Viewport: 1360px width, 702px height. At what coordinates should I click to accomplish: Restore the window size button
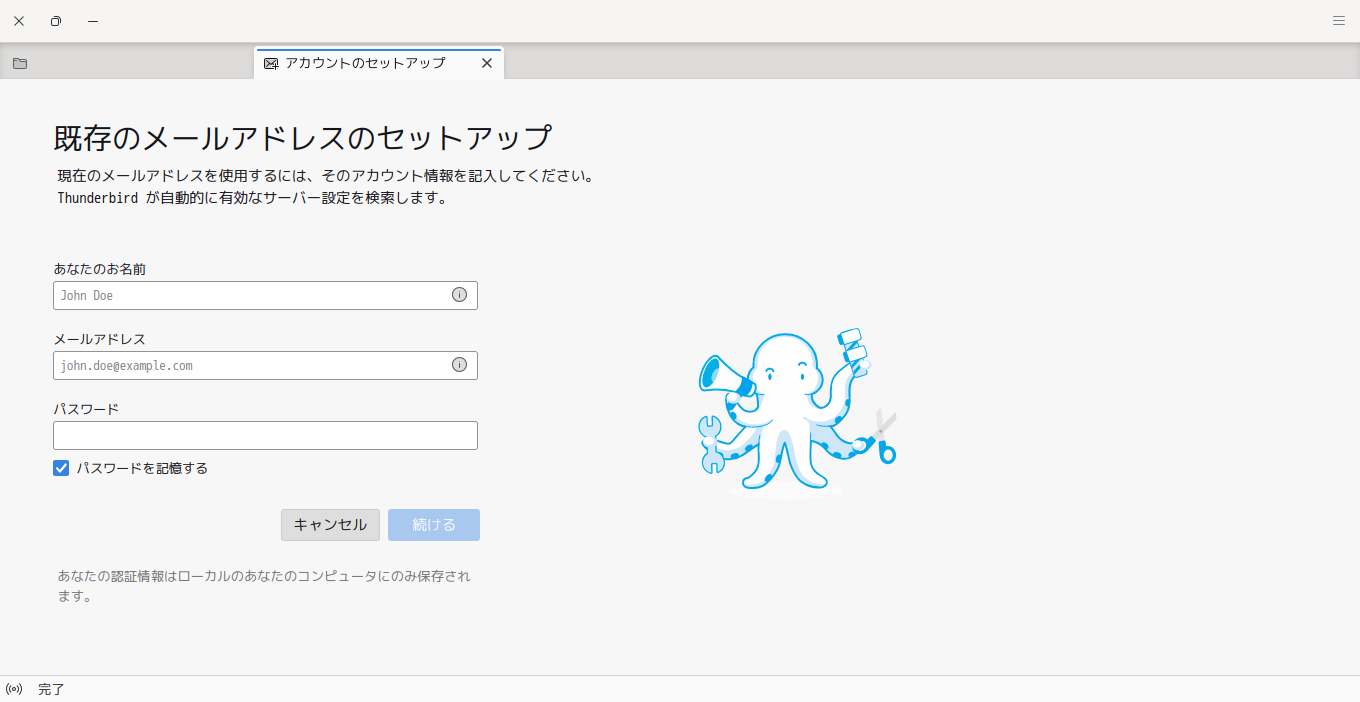[56, 20]
